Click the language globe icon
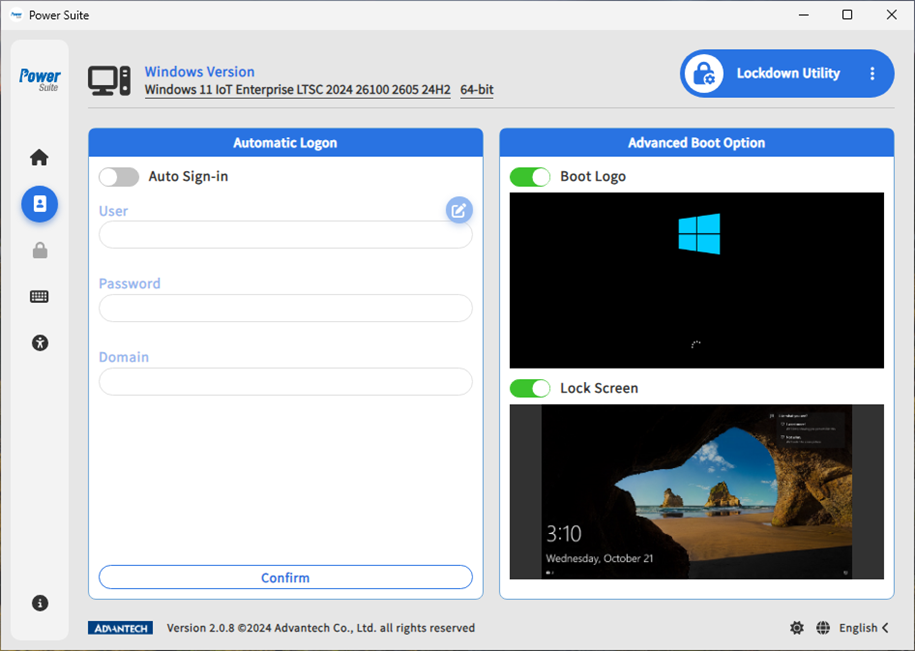915x651 pixels. pos(822,627)
